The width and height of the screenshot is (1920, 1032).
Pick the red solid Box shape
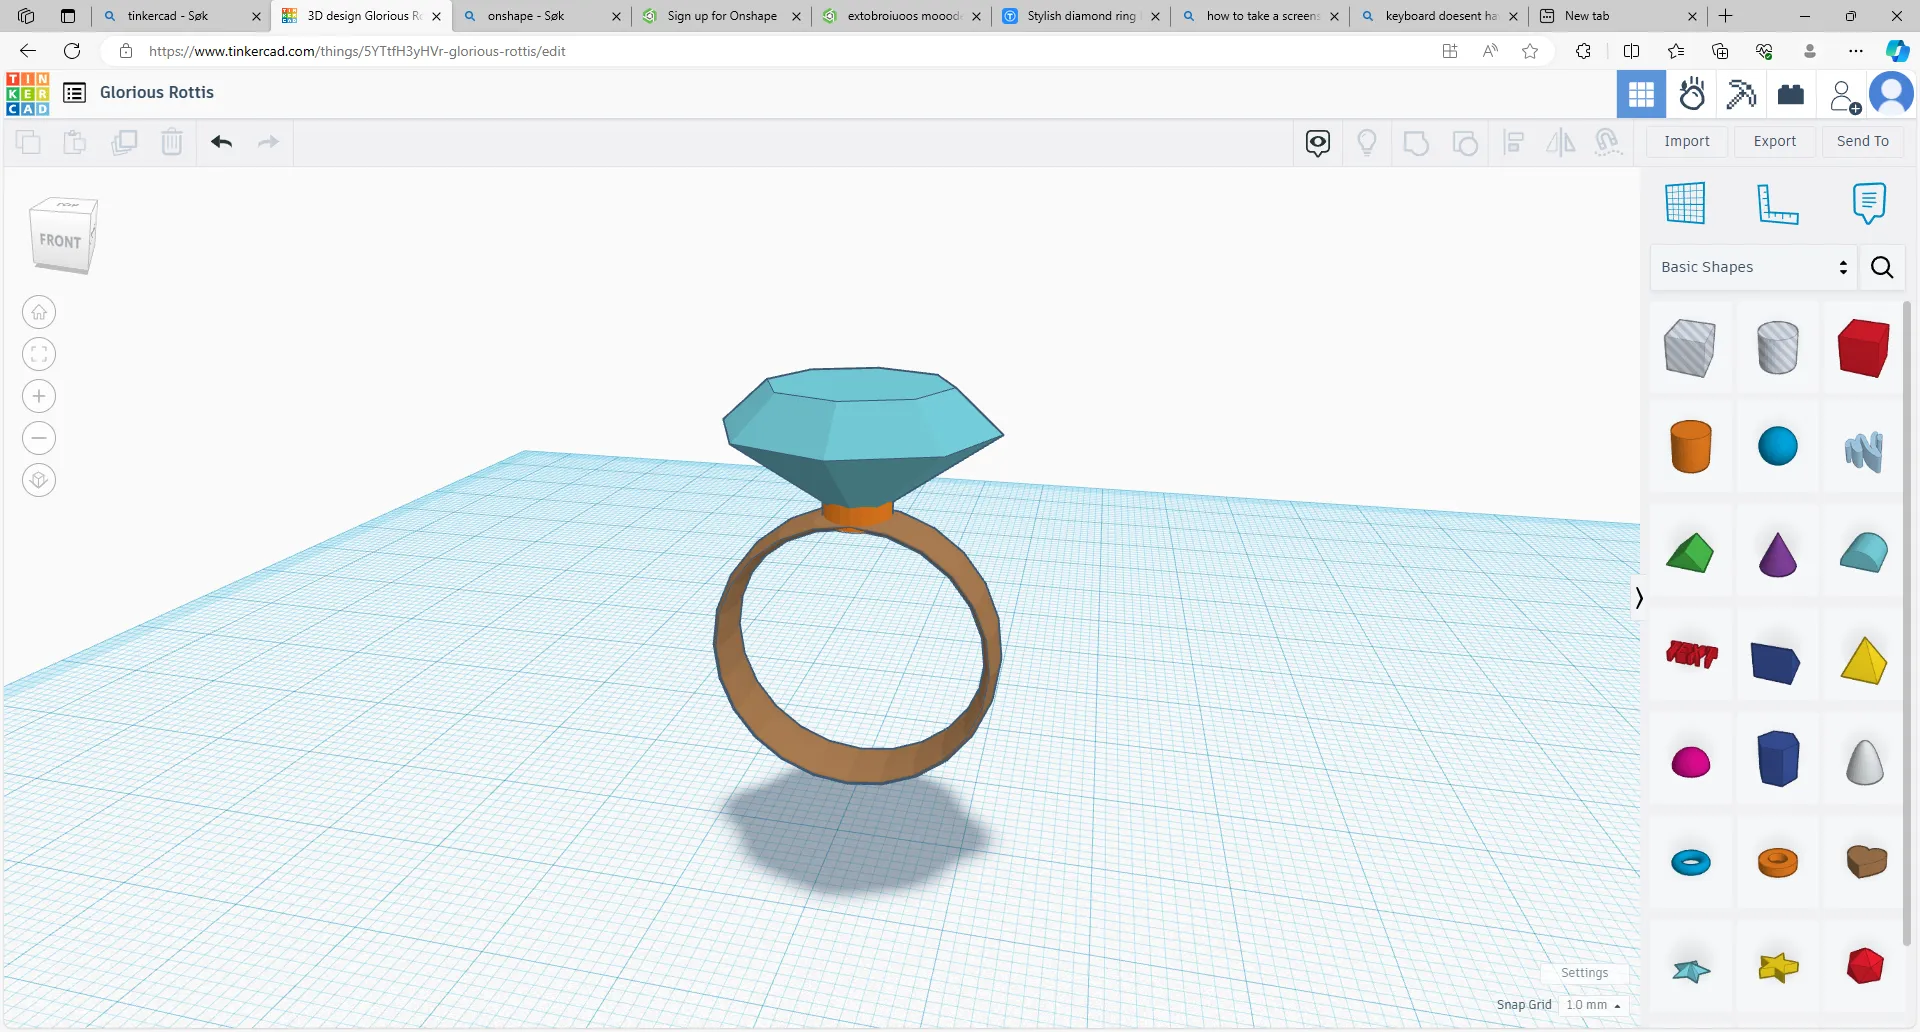pos(1863,348)
